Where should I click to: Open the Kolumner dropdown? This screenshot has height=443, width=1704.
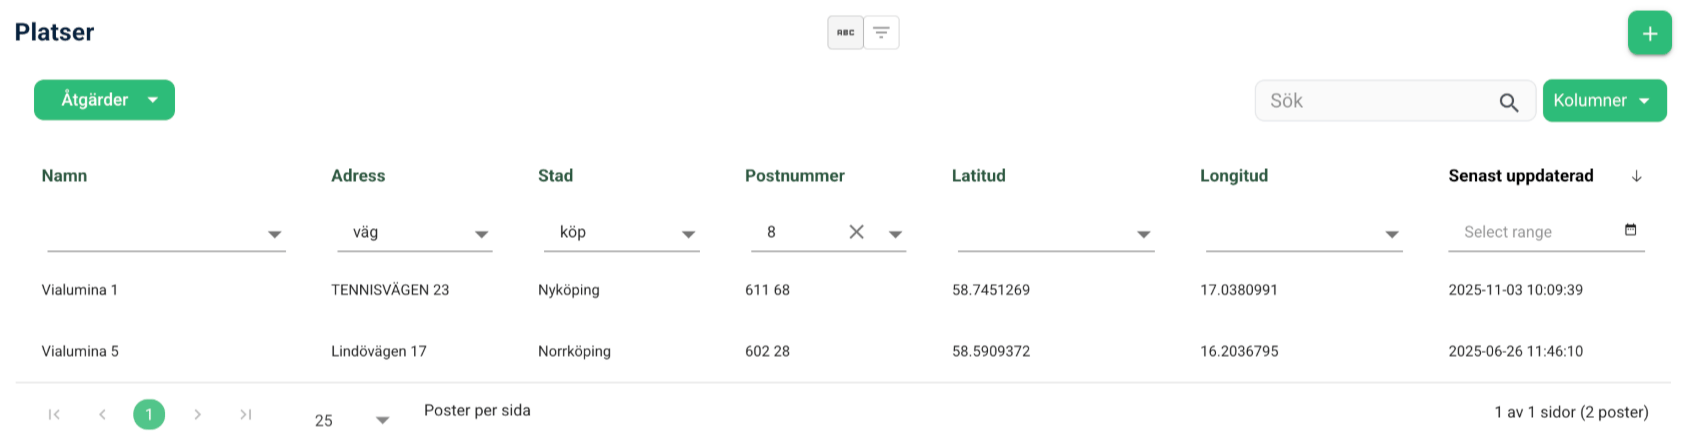[x=1604, y=101]
